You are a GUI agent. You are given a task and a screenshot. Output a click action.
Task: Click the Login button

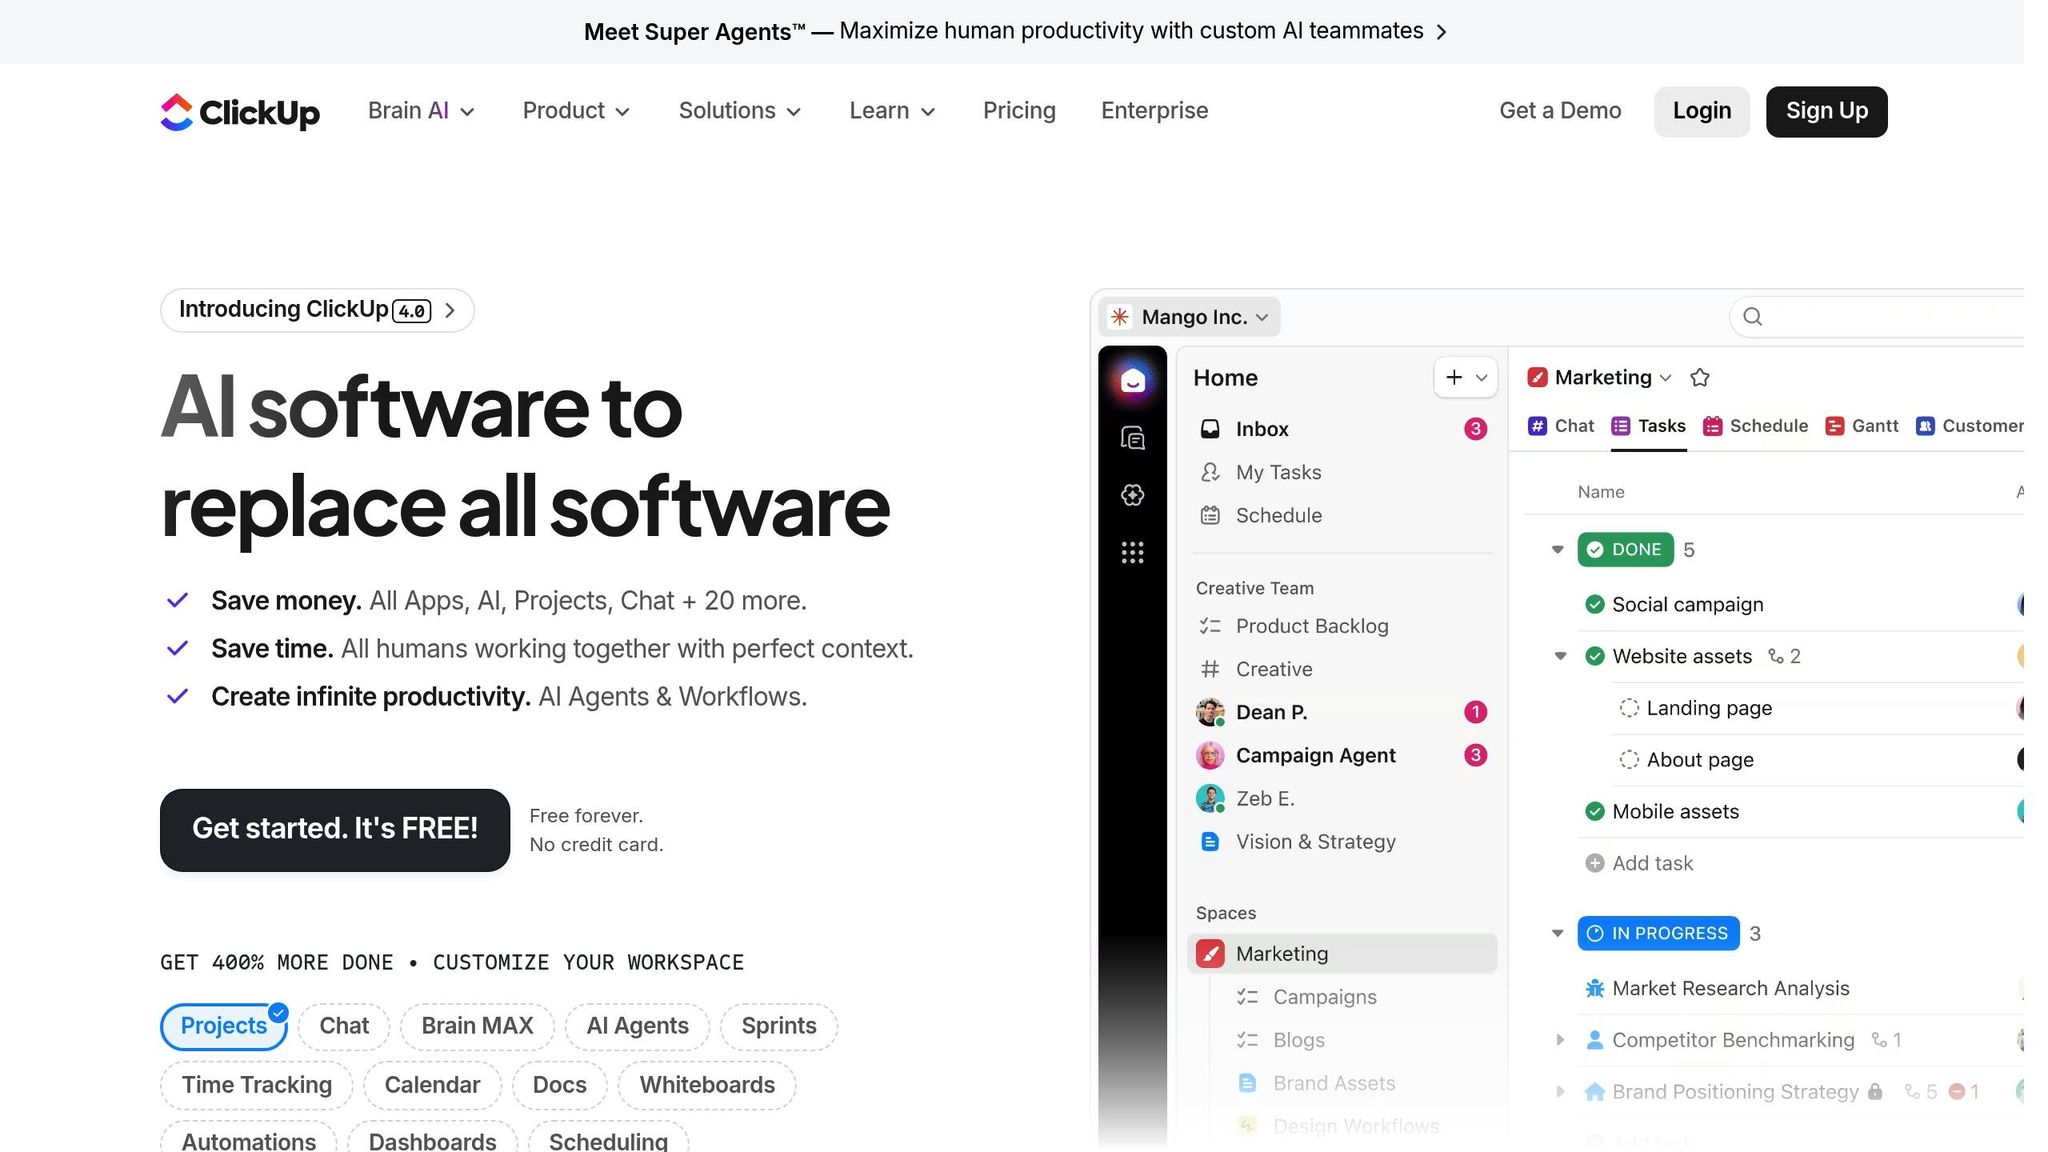(x=1701, y=111)
